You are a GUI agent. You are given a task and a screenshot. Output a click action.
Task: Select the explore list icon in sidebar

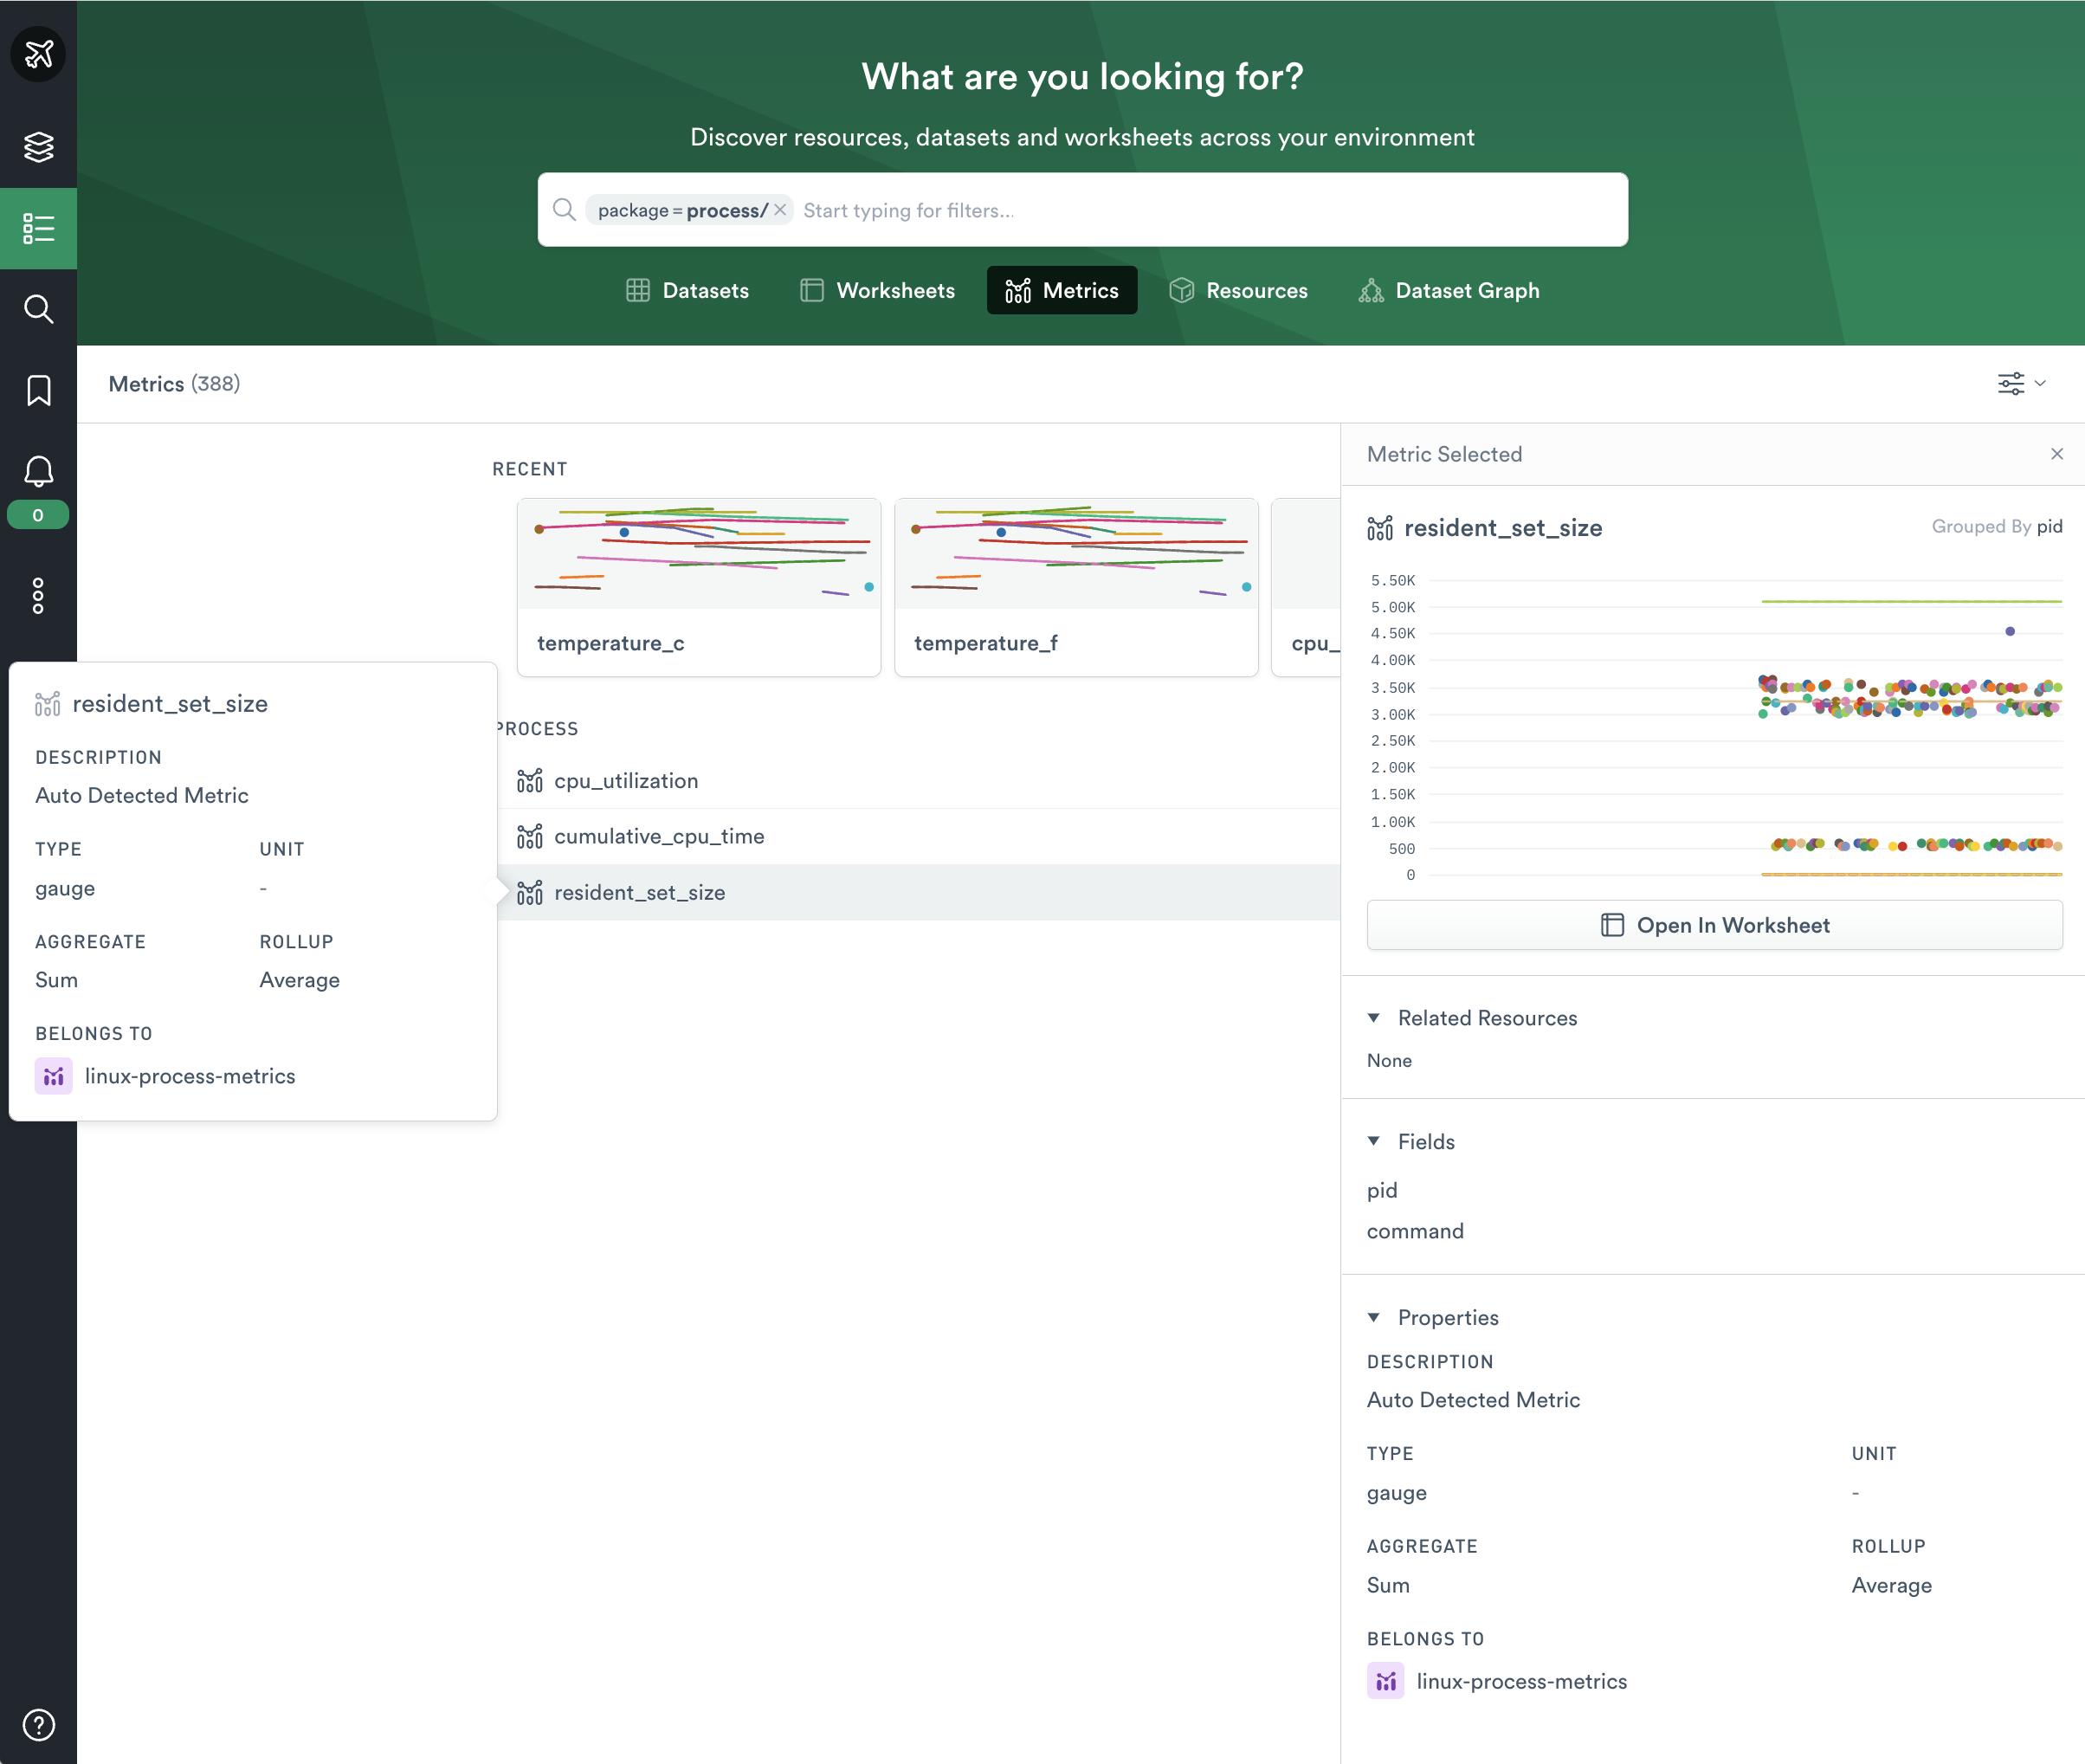(38, 228)
